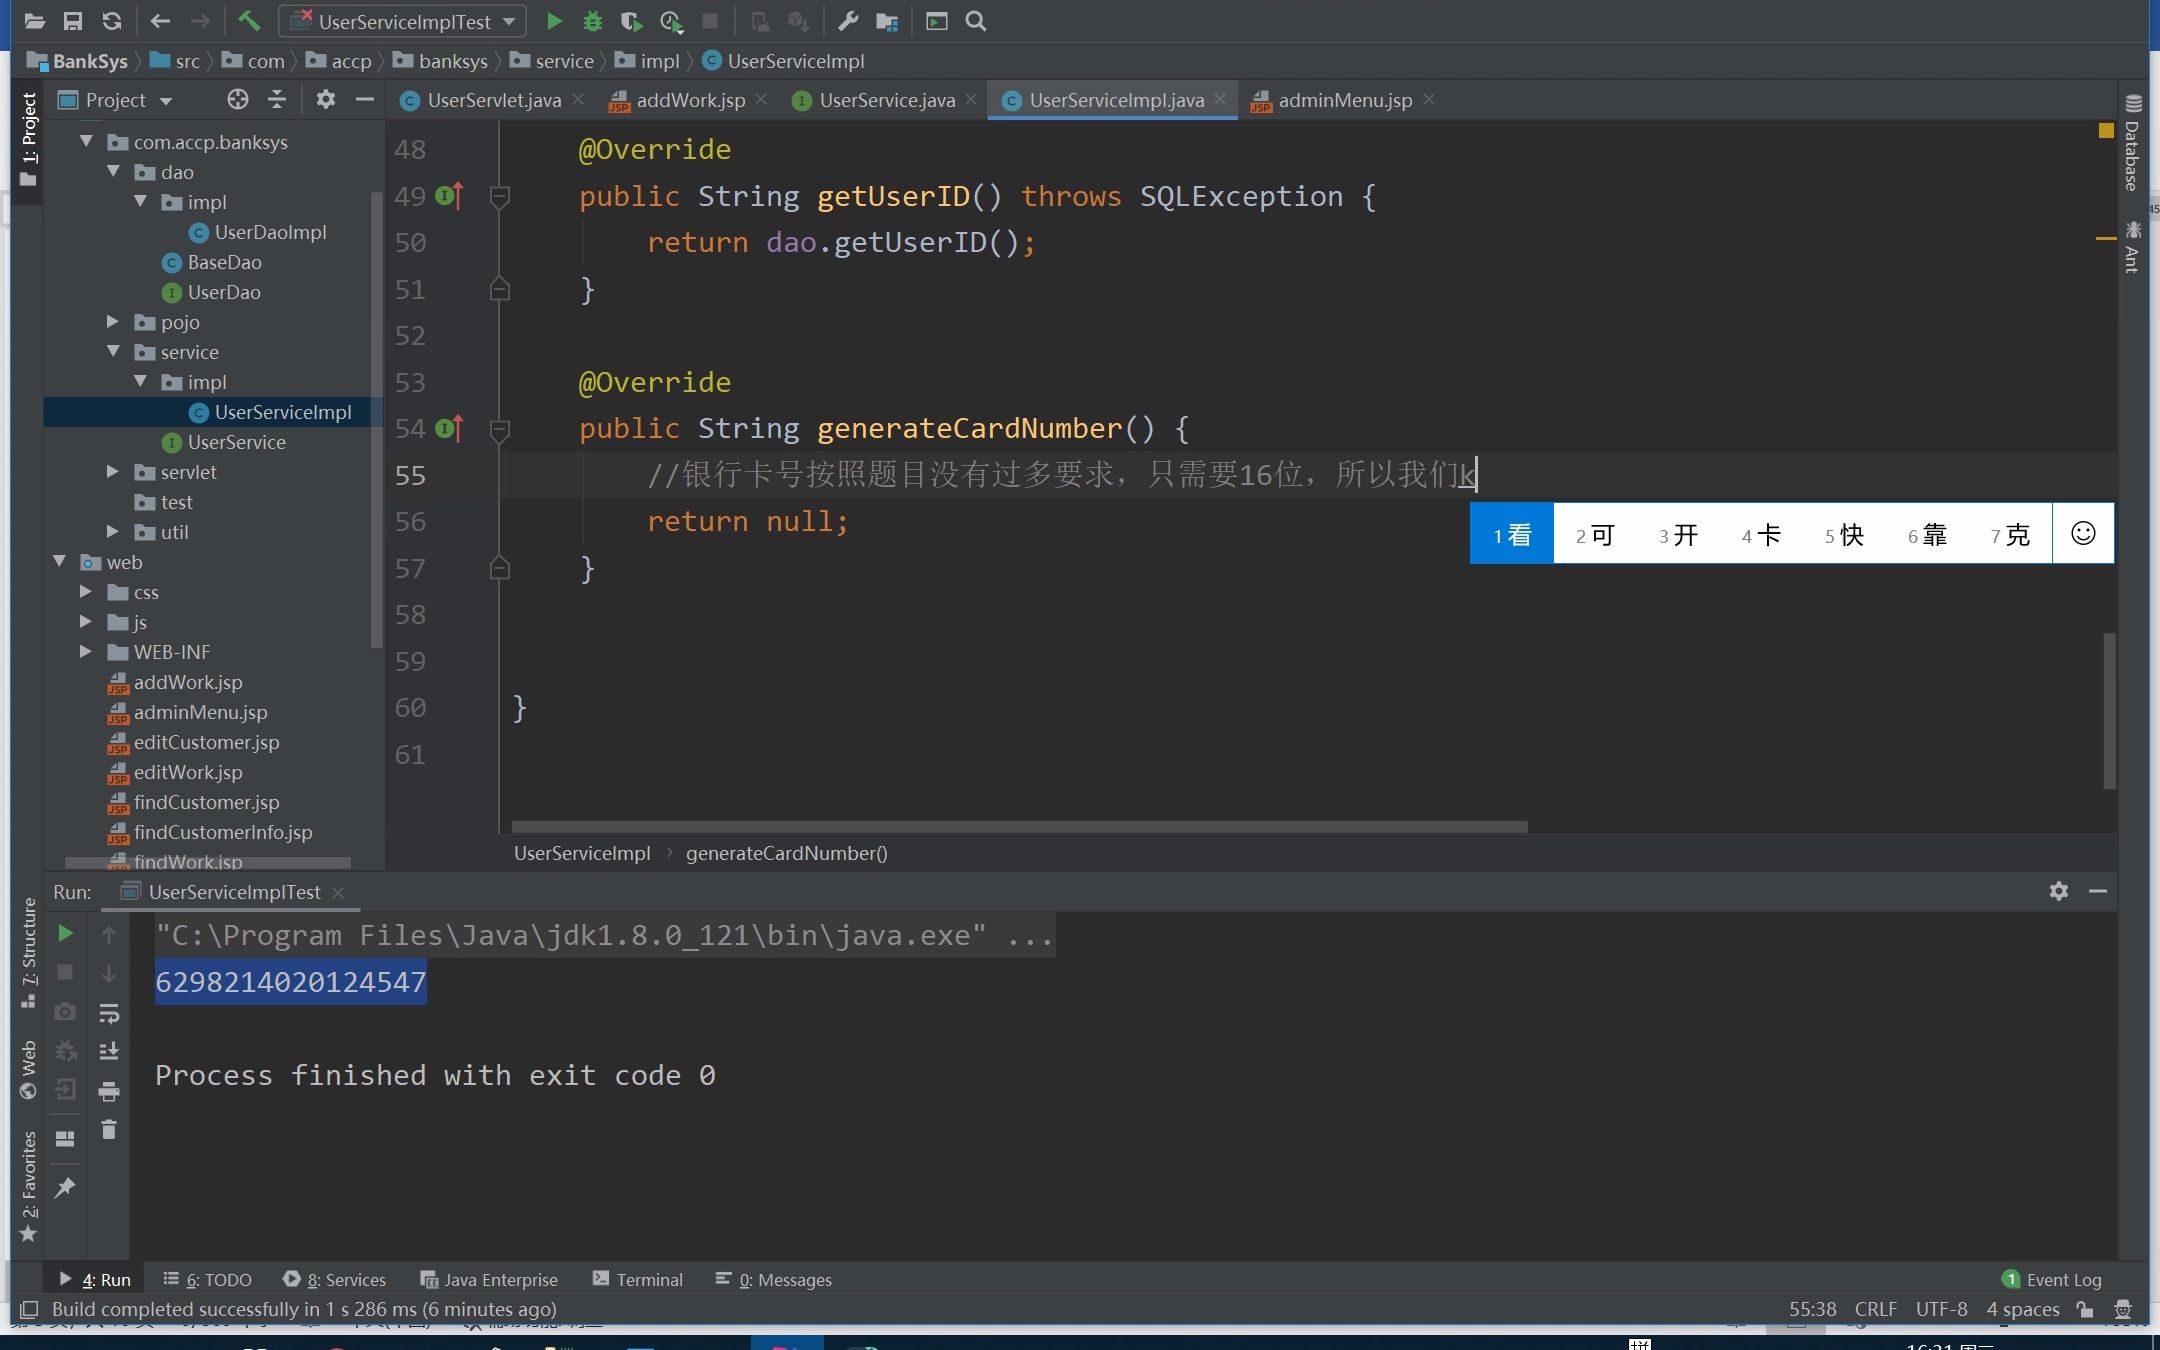
Task: Click the Rerun test icon in Run panel
Action: click(x=62, y=935)
